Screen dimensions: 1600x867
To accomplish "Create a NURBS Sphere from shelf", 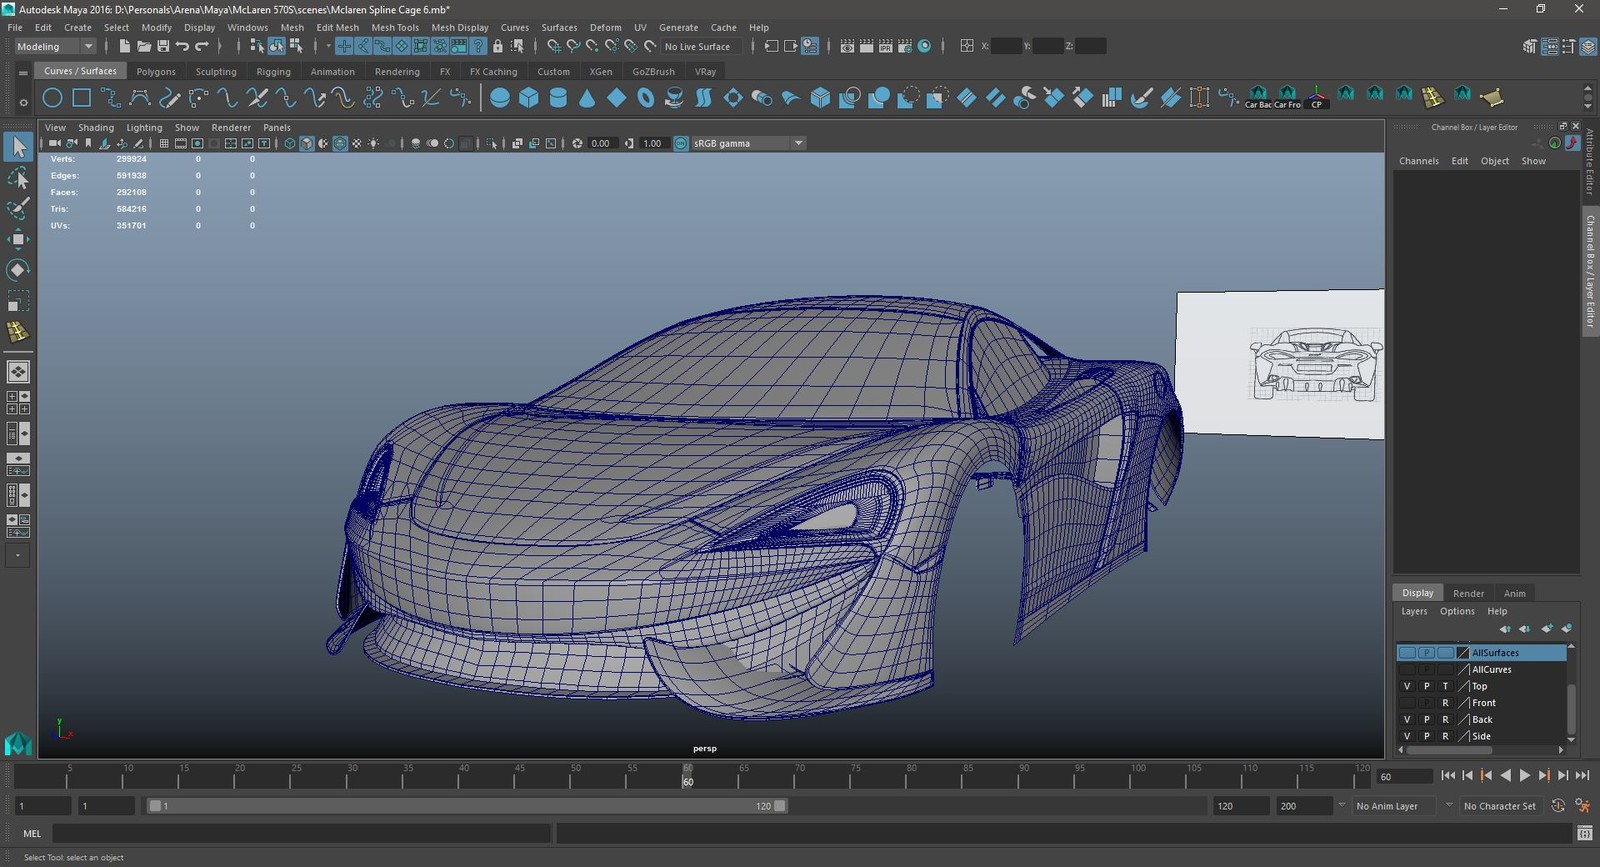I will [500, 97].
